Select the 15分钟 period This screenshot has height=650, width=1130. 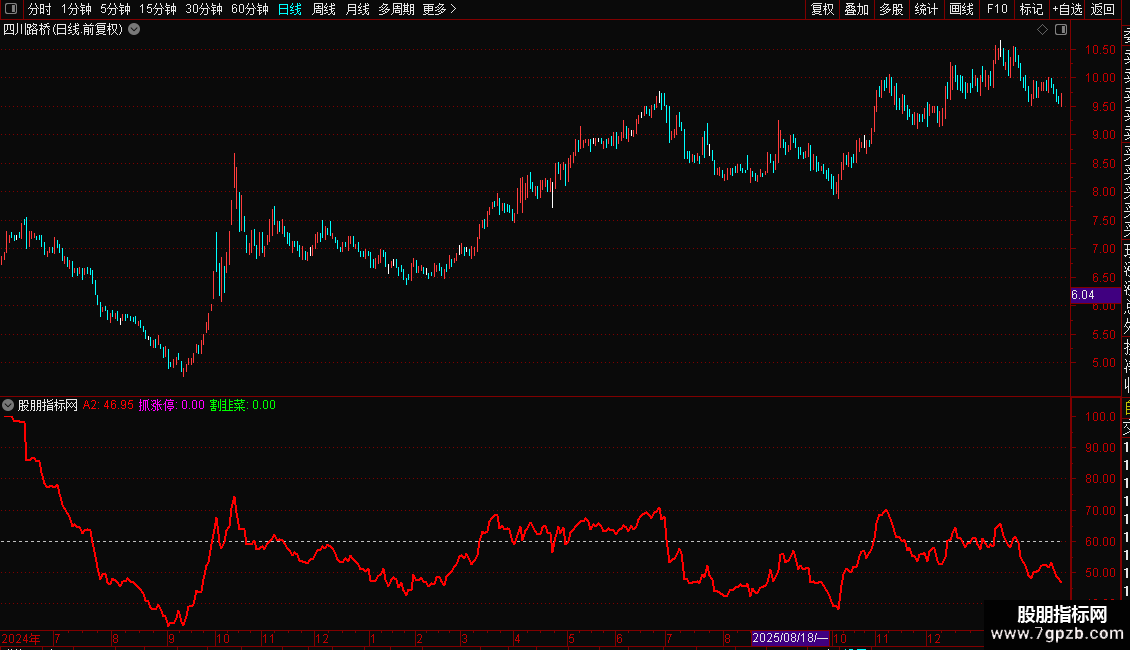point(158,9)
